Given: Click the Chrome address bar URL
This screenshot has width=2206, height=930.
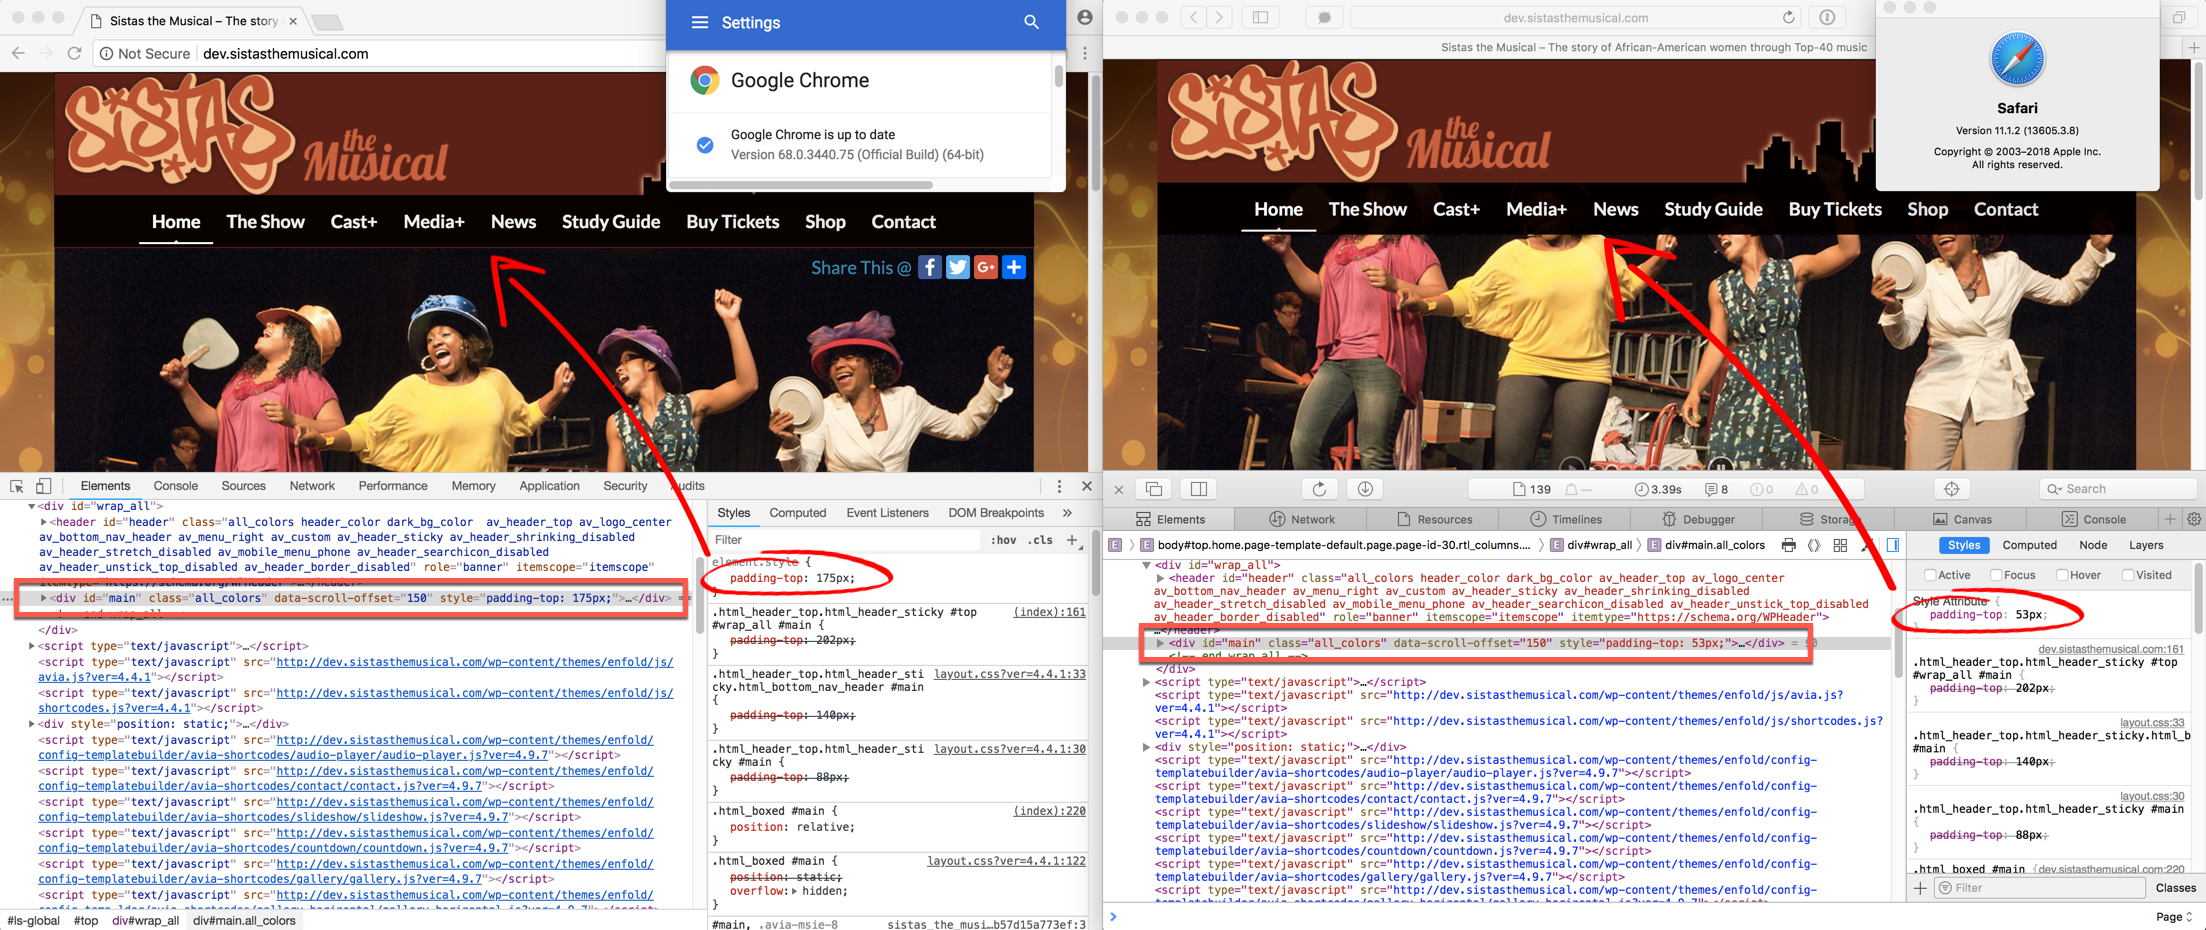Looking at the screenshot, I should pos(286,54).
